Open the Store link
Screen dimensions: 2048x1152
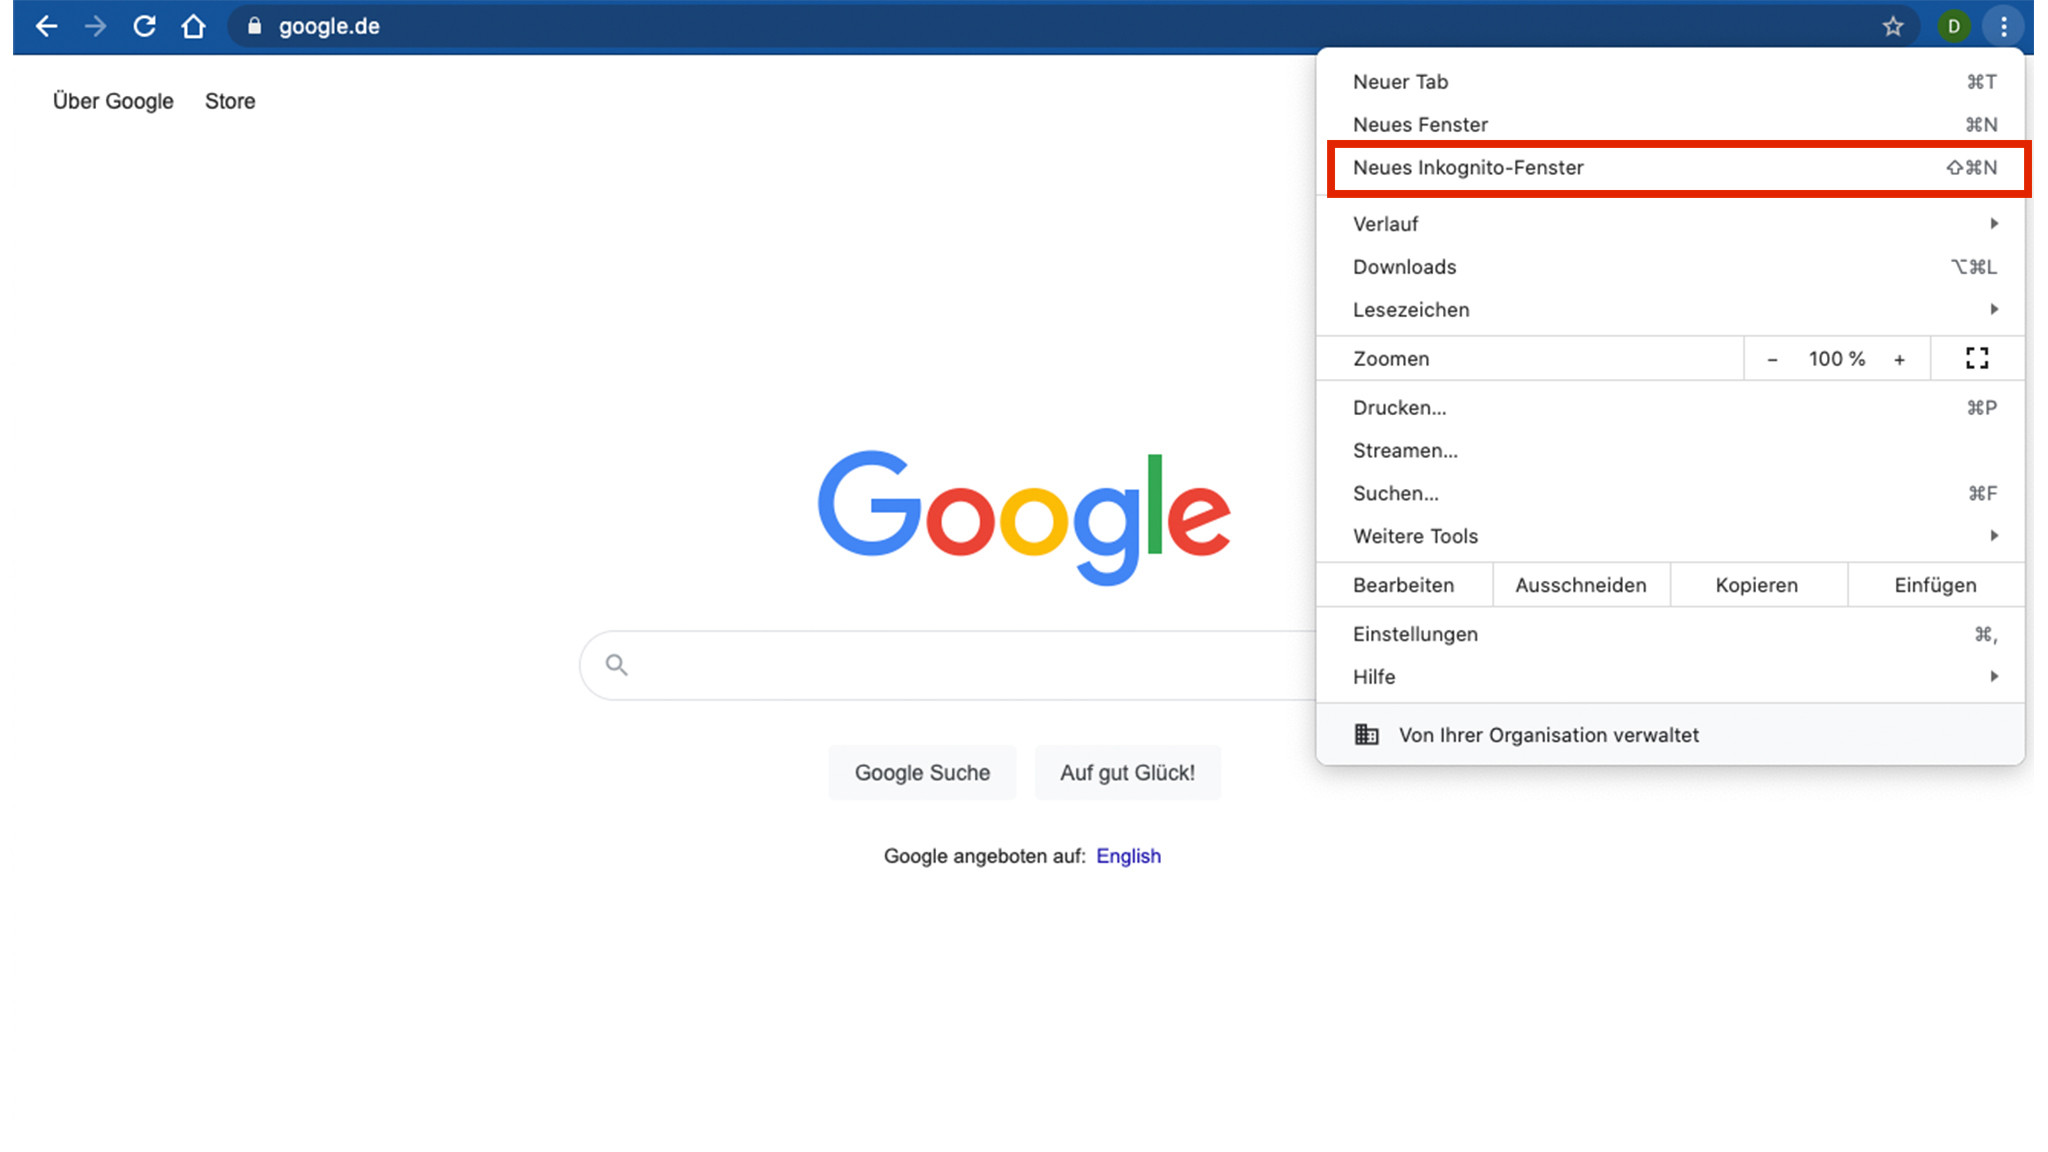230,101
